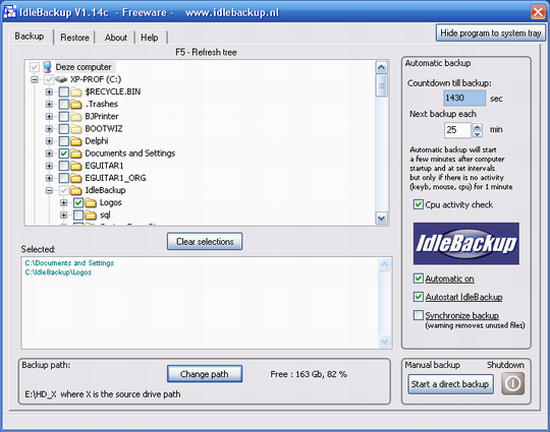Click the Documents and Settings folder icon
The width and height of the screenshot is (550, 432).
click(75, 153)
